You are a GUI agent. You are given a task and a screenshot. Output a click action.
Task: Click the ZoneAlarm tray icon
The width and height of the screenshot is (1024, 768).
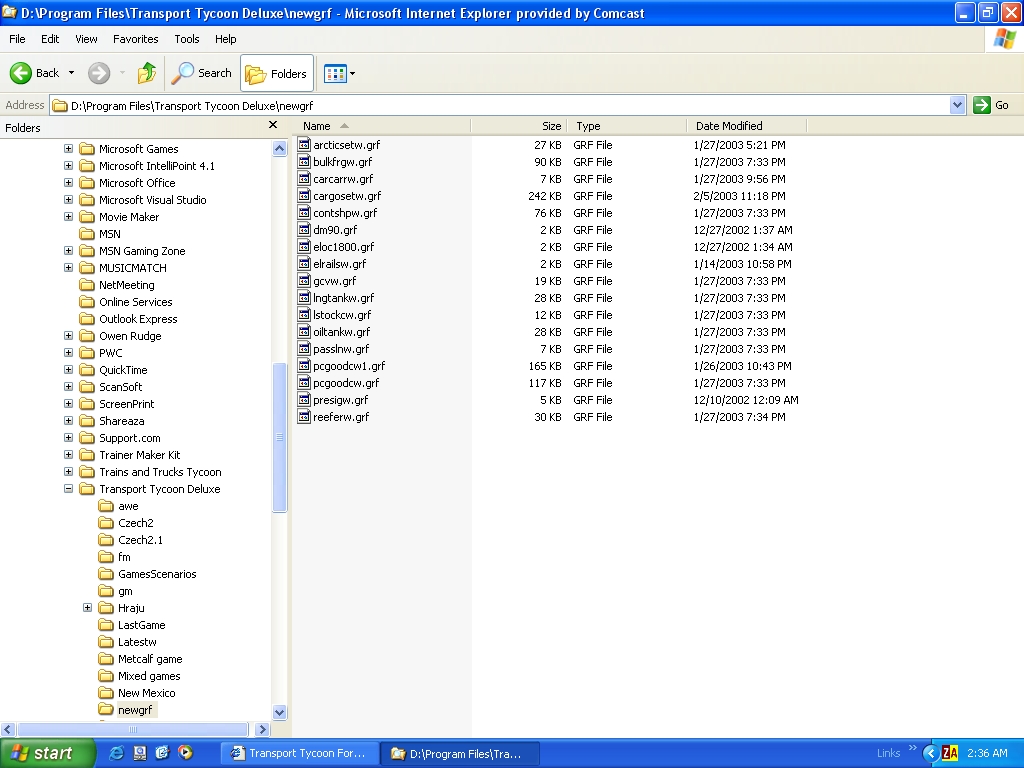950,753
